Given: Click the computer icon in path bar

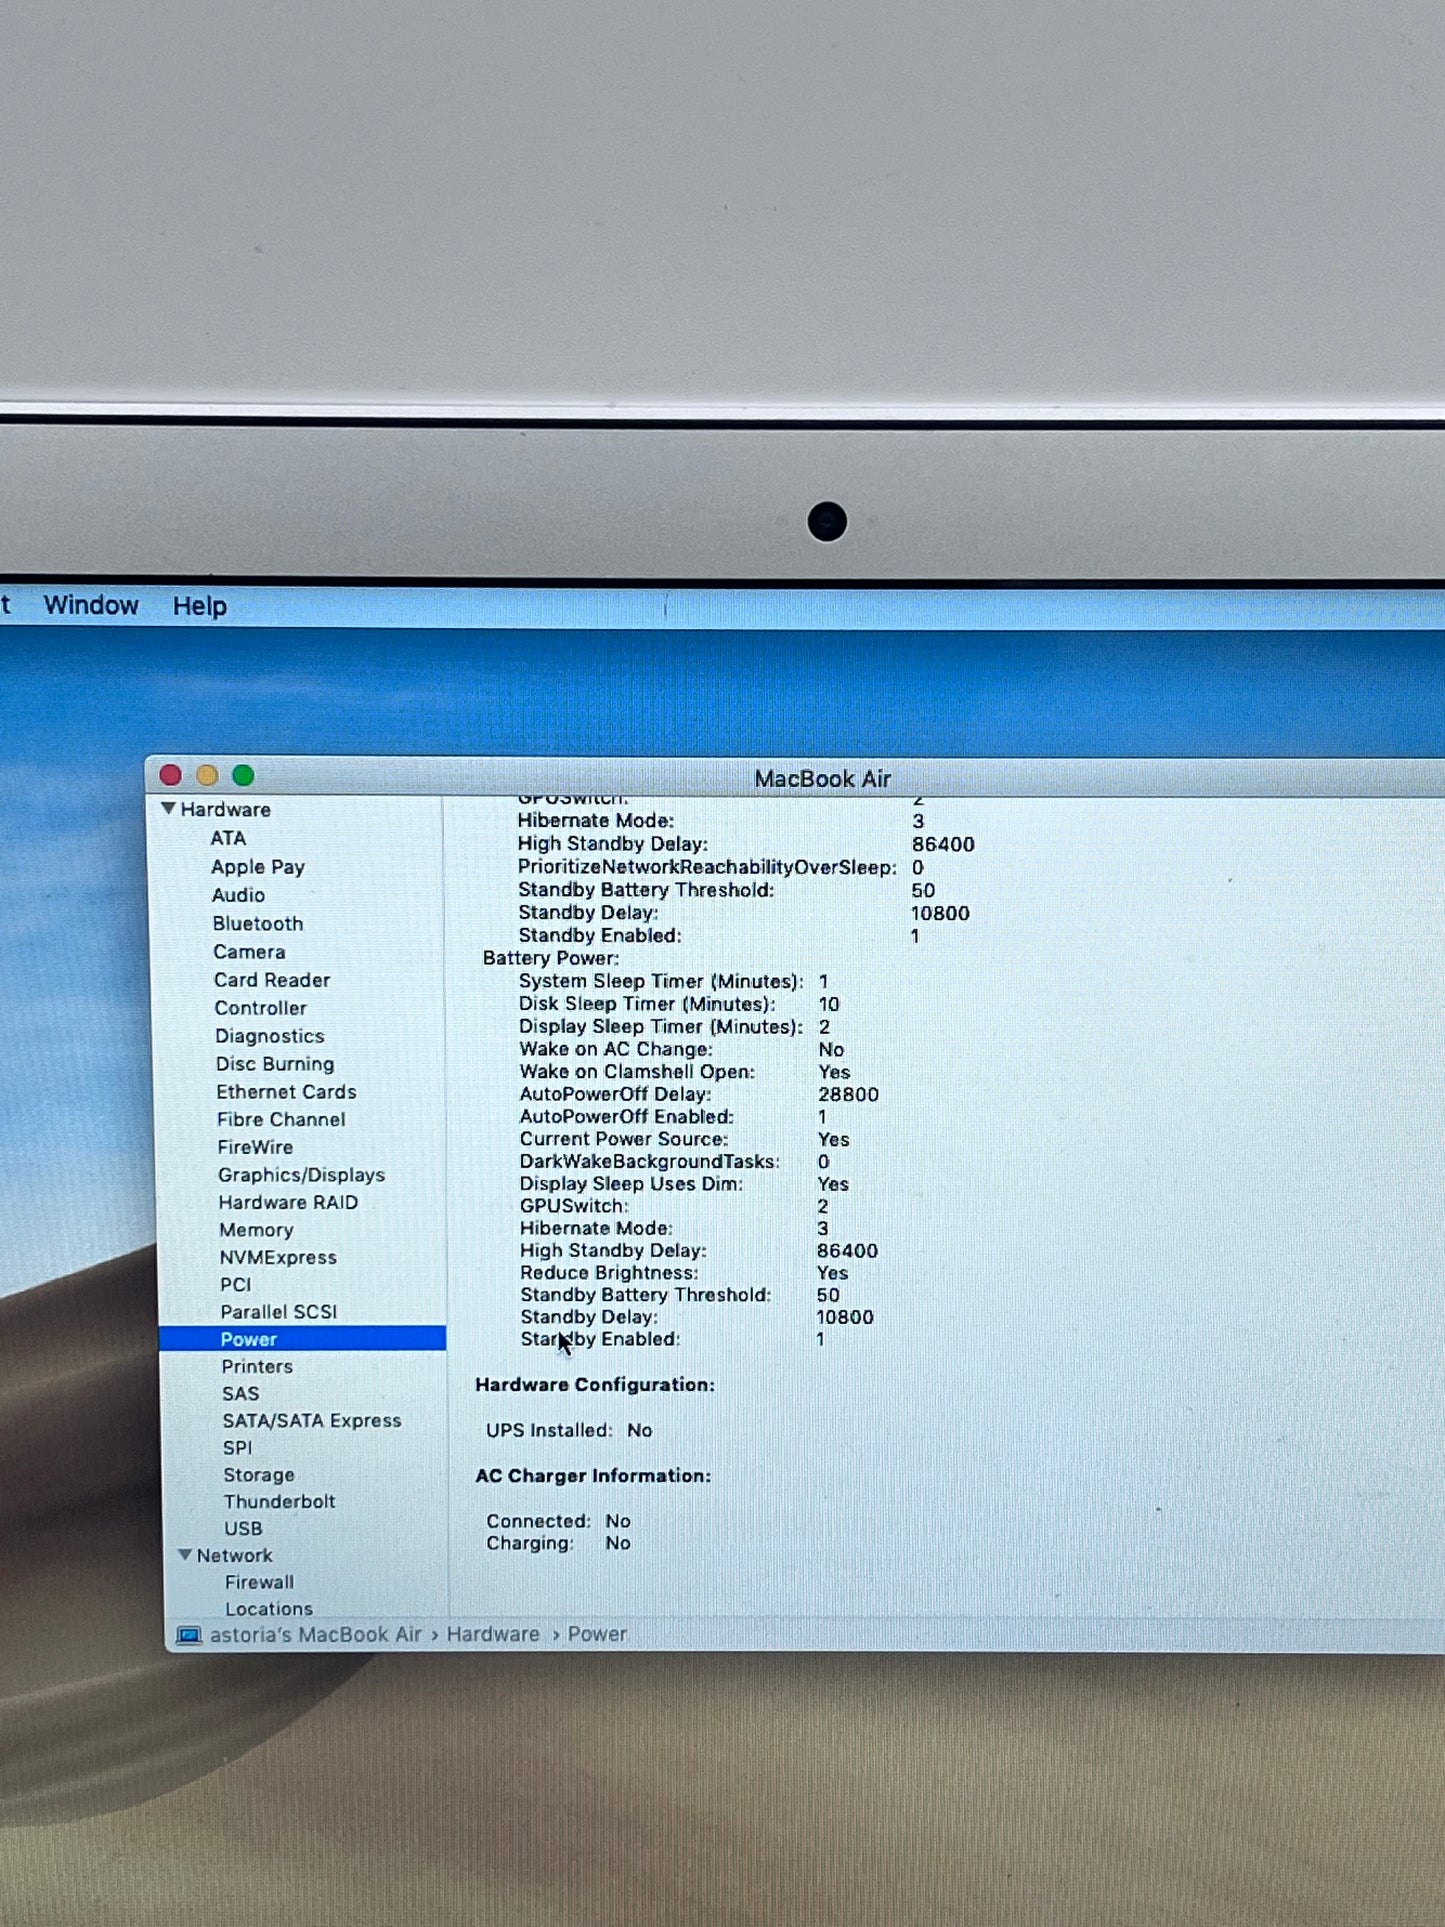Looking at the screenshot, I should click(x=188, y=1635).
